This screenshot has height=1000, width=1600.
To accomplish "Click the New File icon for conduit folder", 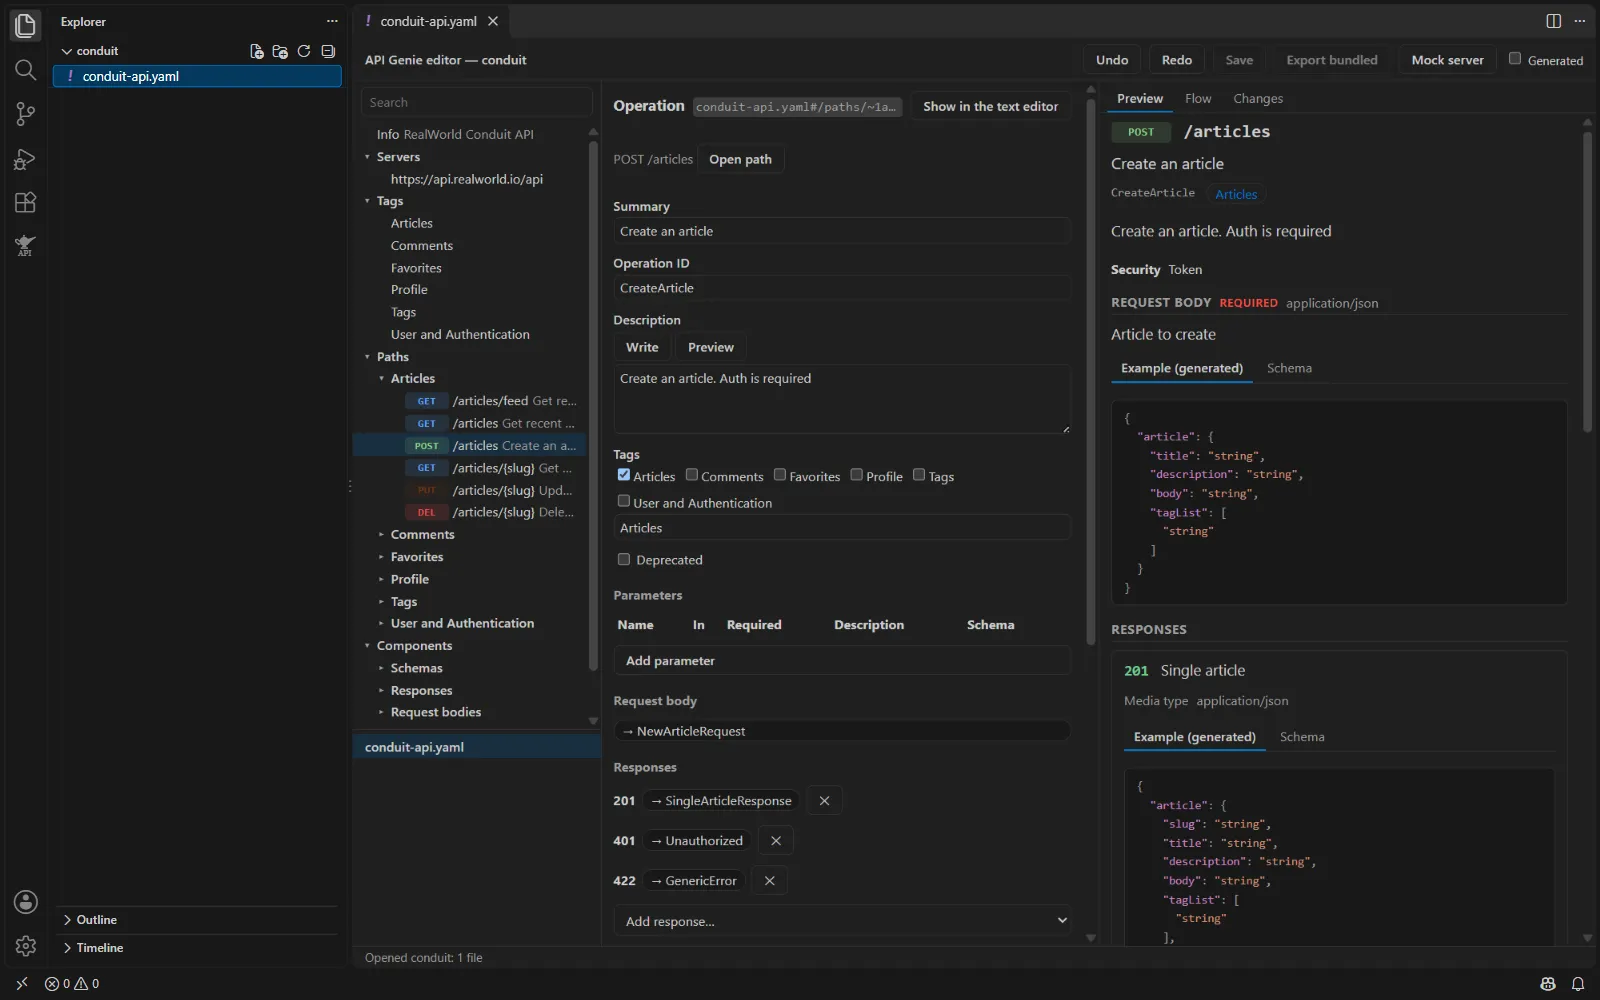I will click(x=257, y=51).
